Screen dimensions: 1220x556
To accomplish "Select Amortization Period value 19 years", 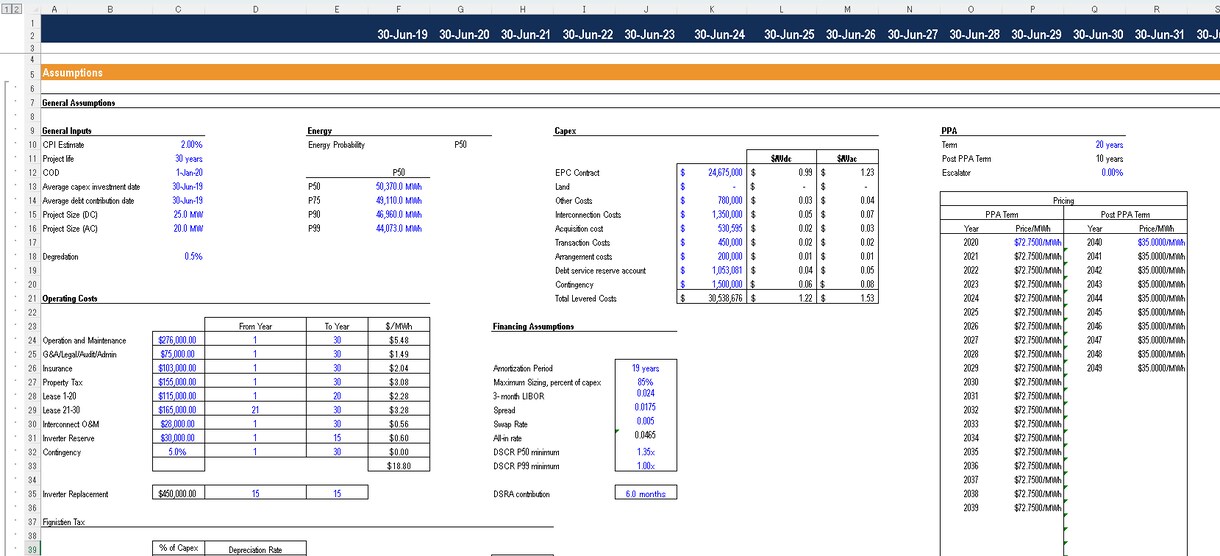I will [645, 369].
